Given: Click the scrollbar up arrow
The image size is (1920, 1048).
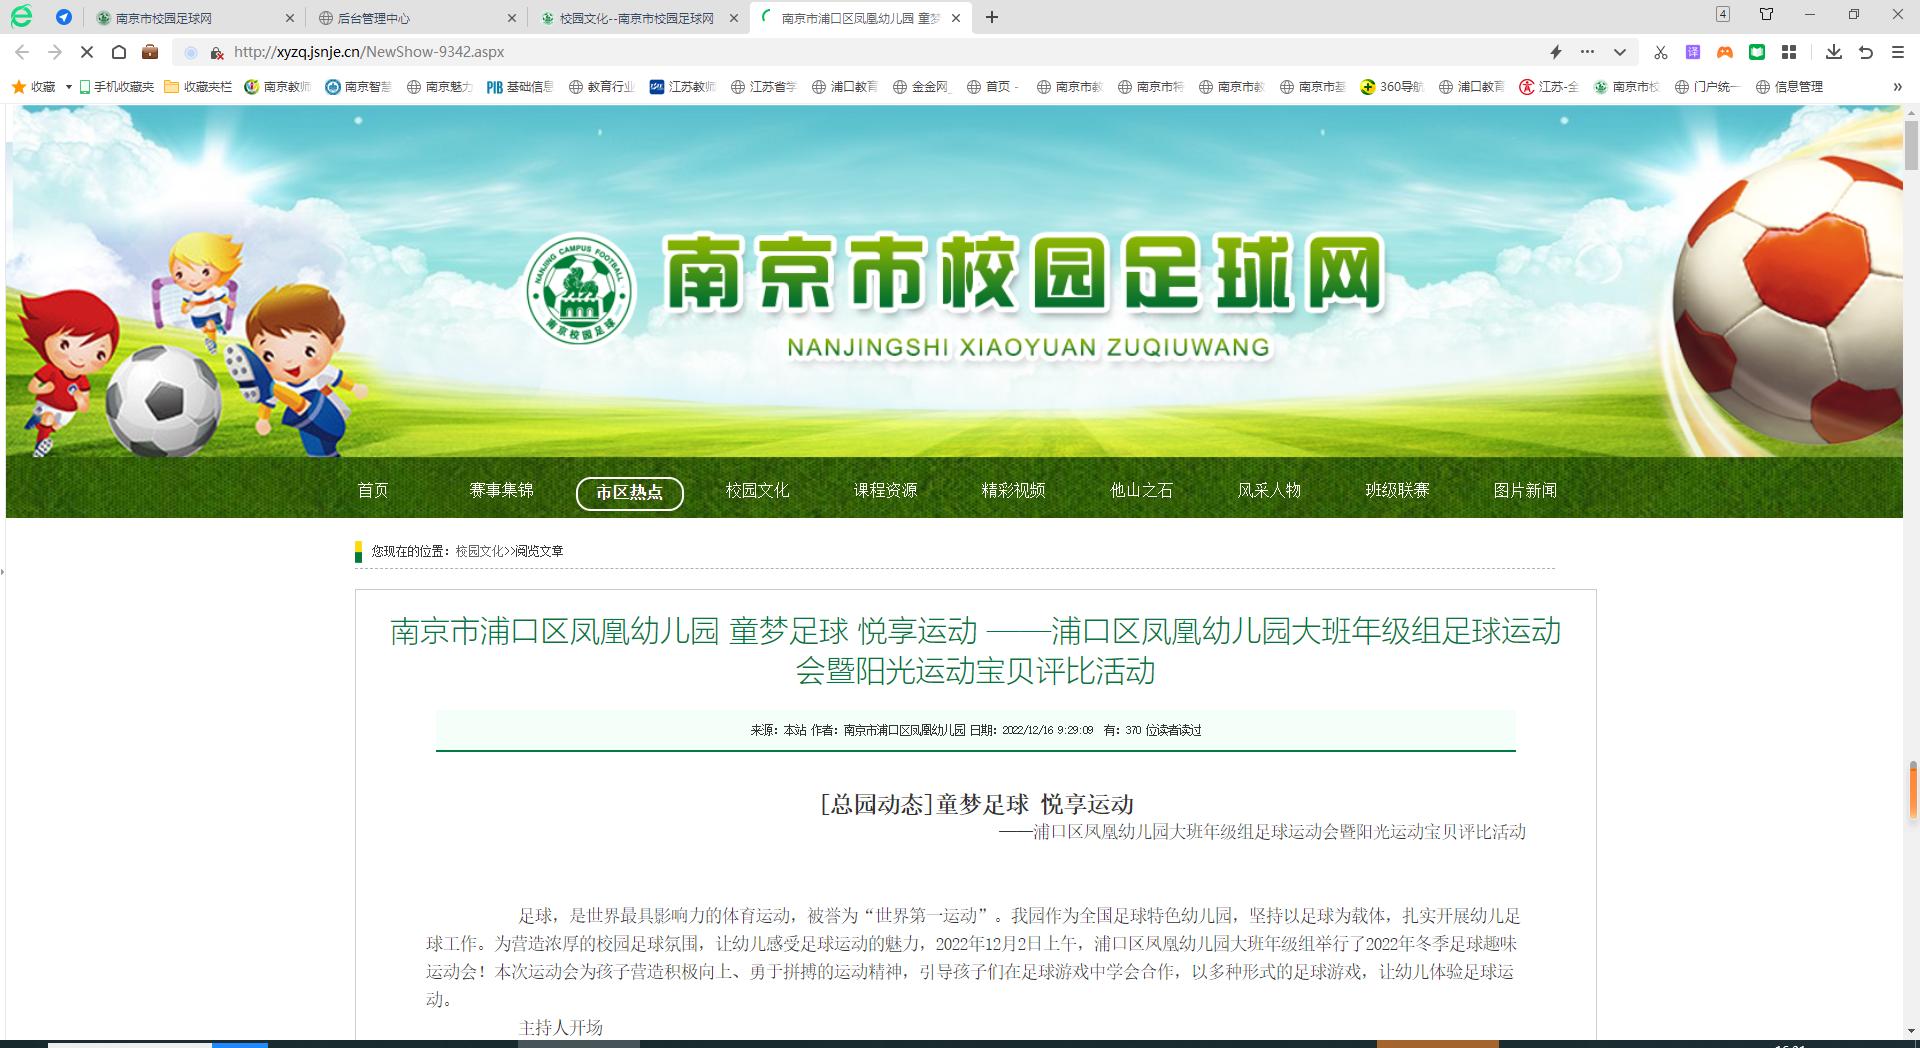Looking at the screenshot, I should (1911, 113).
